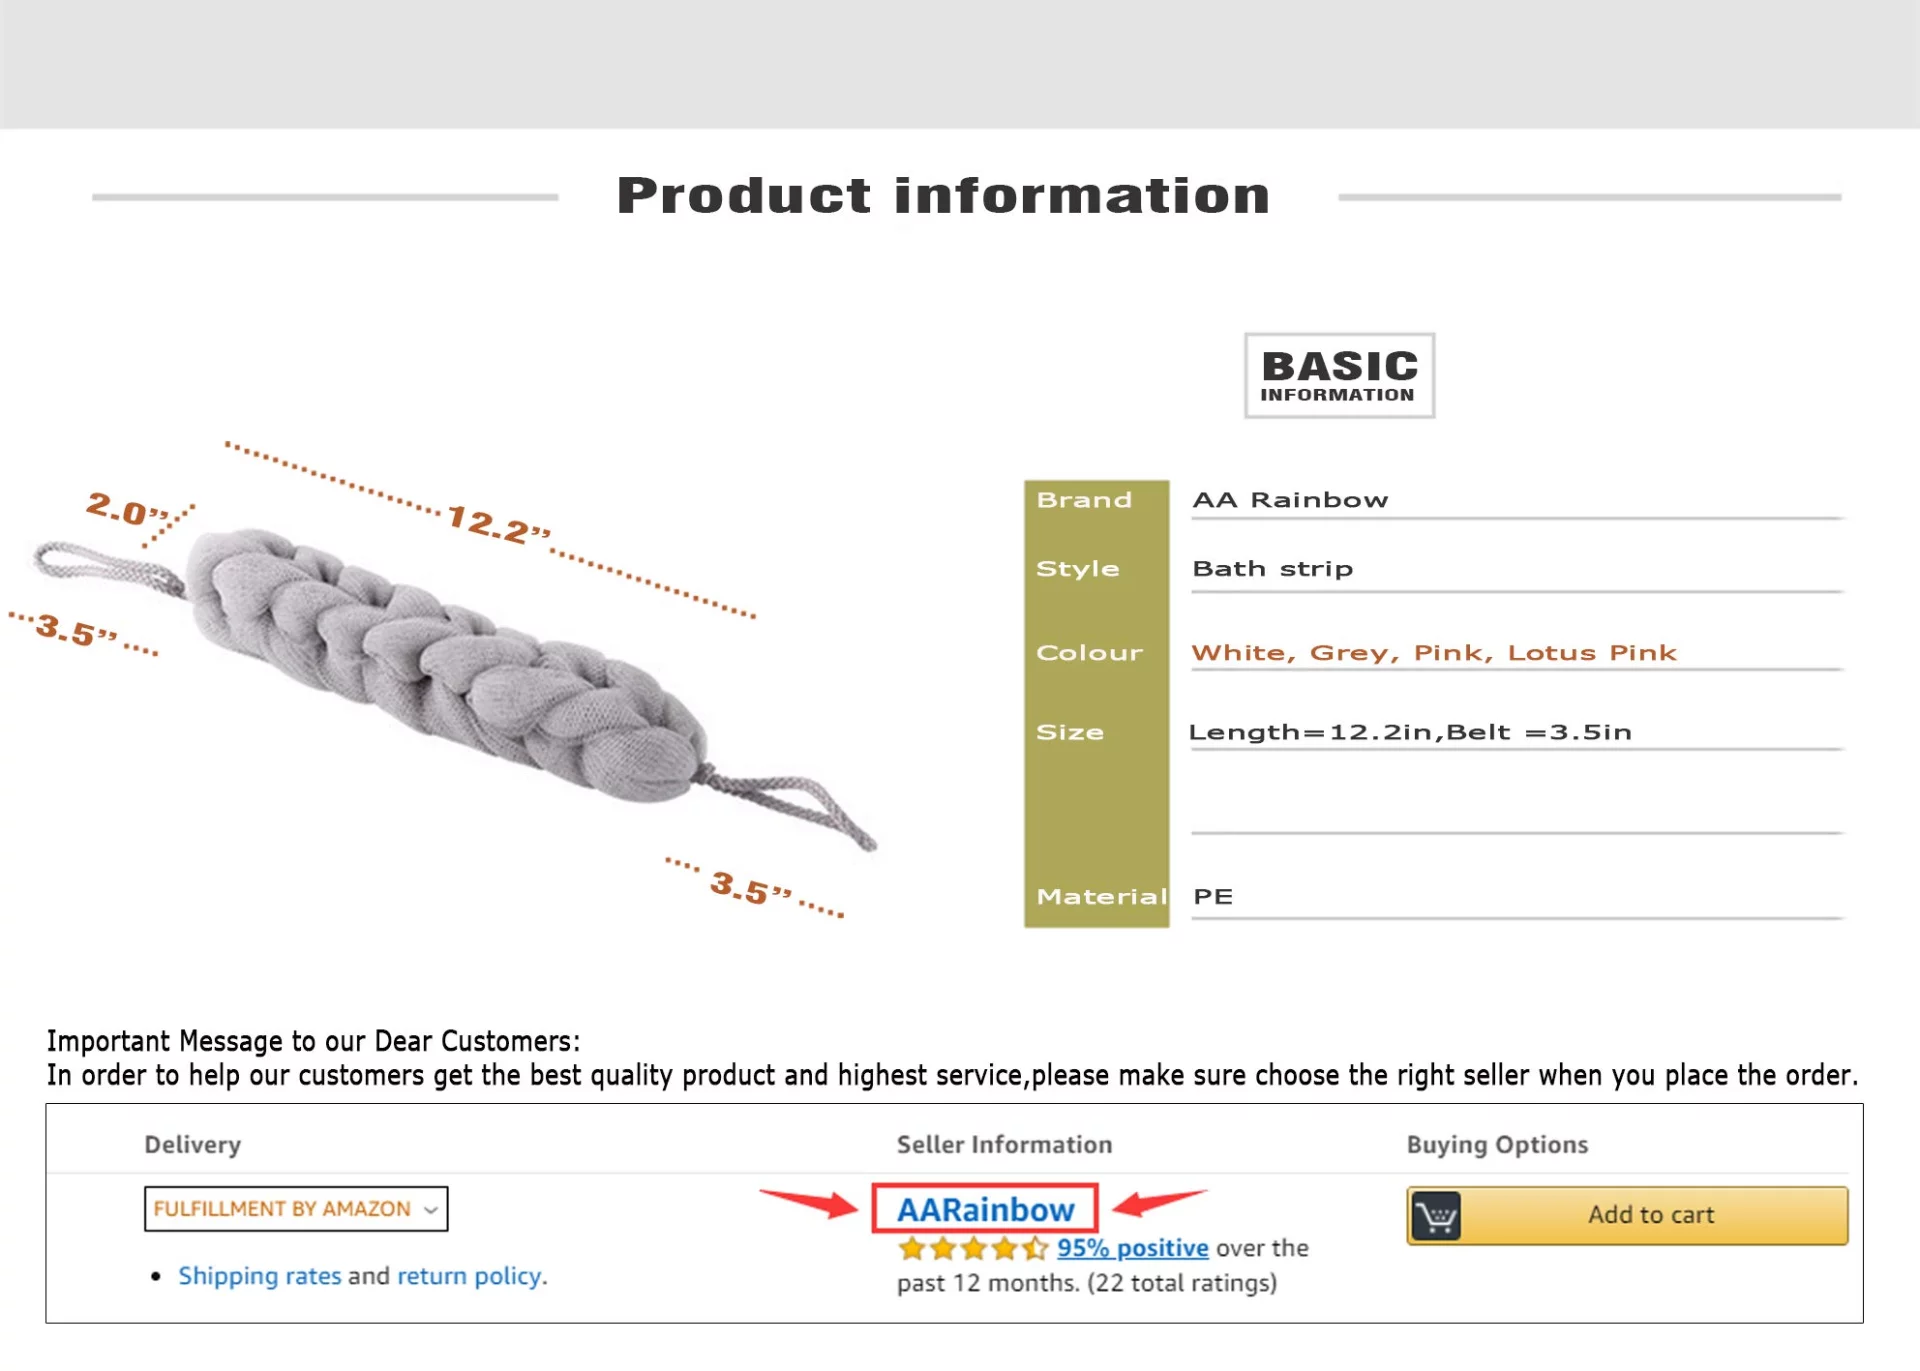Image resolution: width=1920 pixels, height=1371 pixels.
Task: Click the 'Delivery' column header
Action: pos(193,1145)
